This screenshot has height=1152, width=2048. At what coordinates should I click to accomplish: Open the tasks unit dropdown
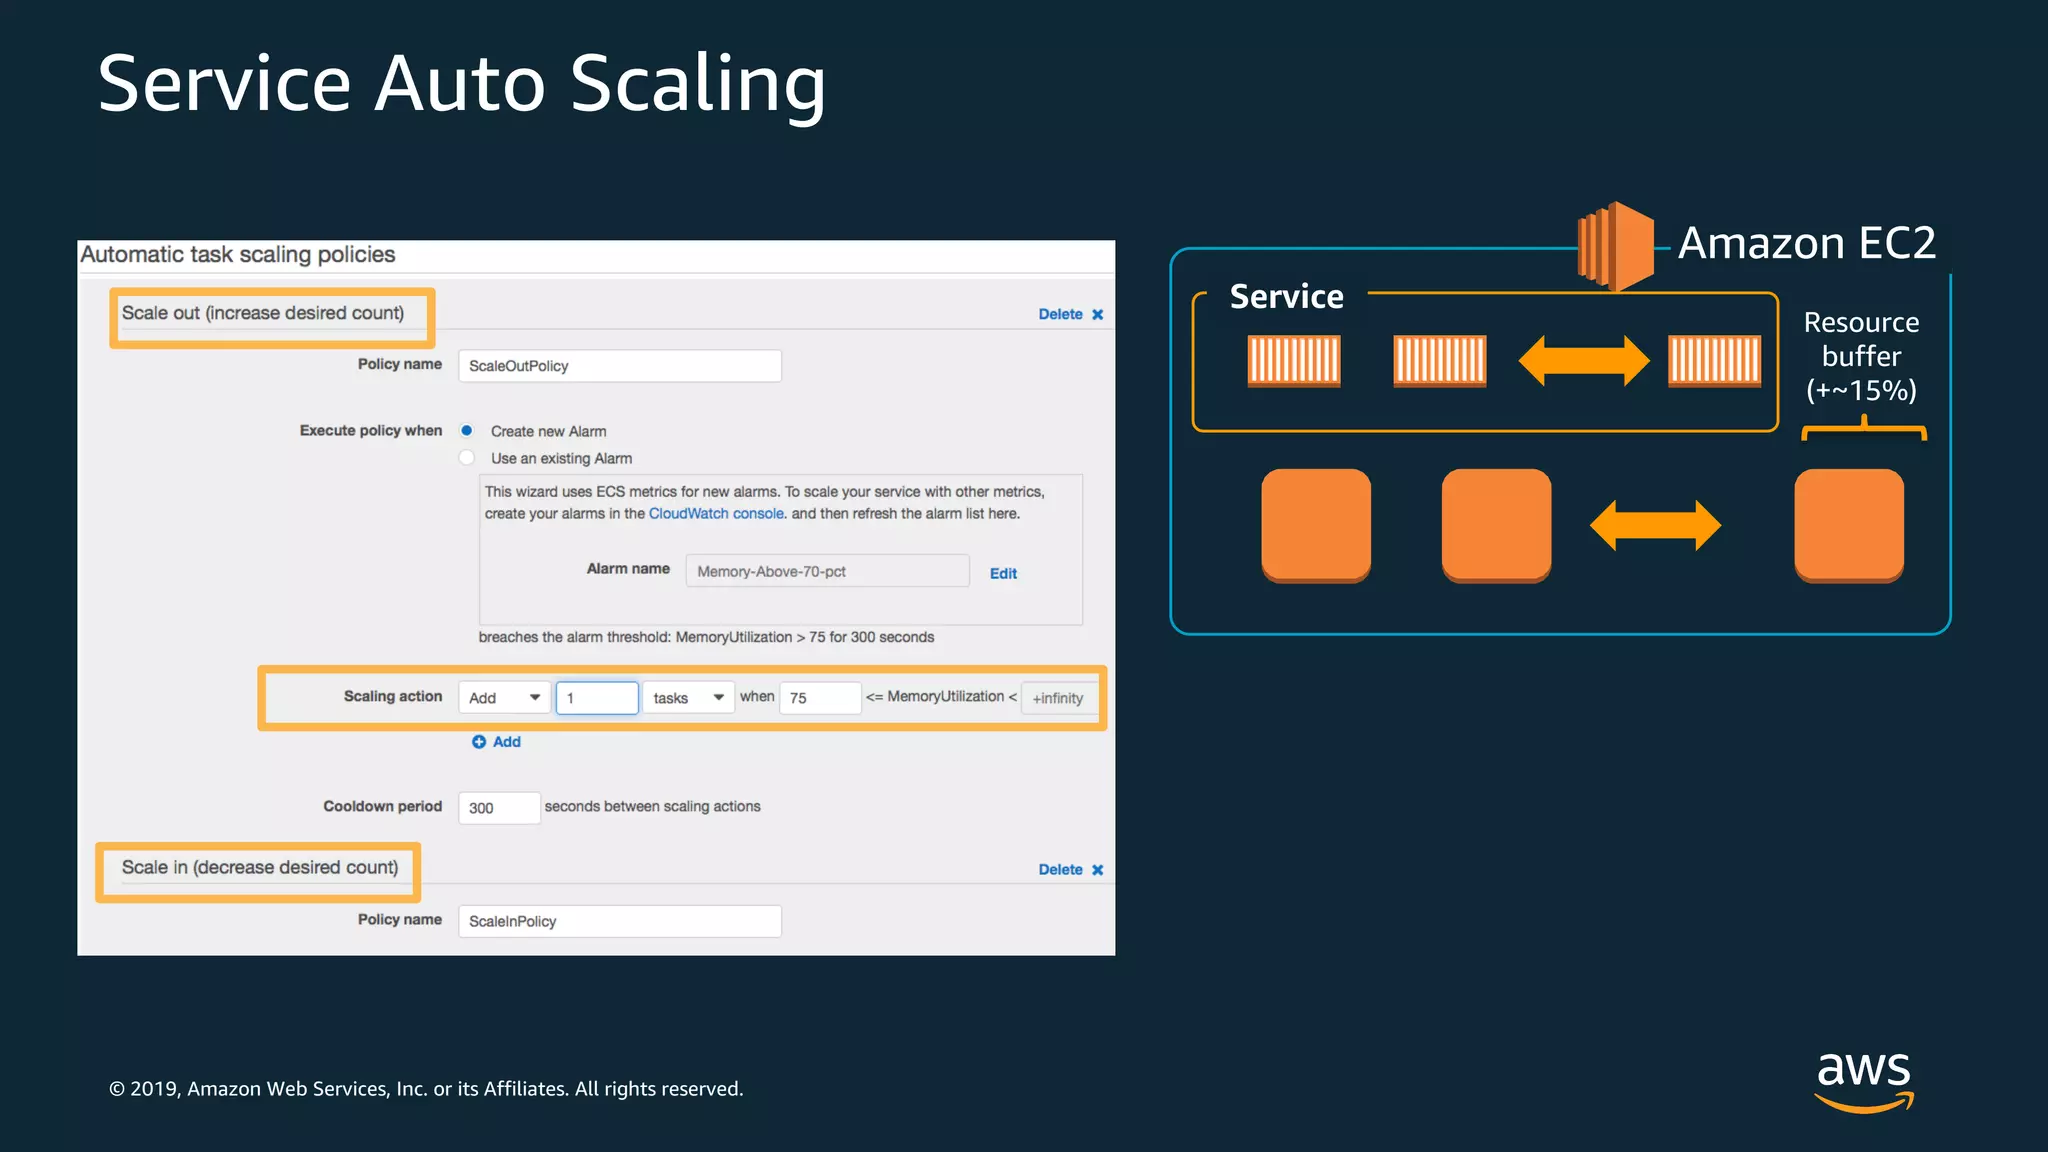click(x=688, y=698)
